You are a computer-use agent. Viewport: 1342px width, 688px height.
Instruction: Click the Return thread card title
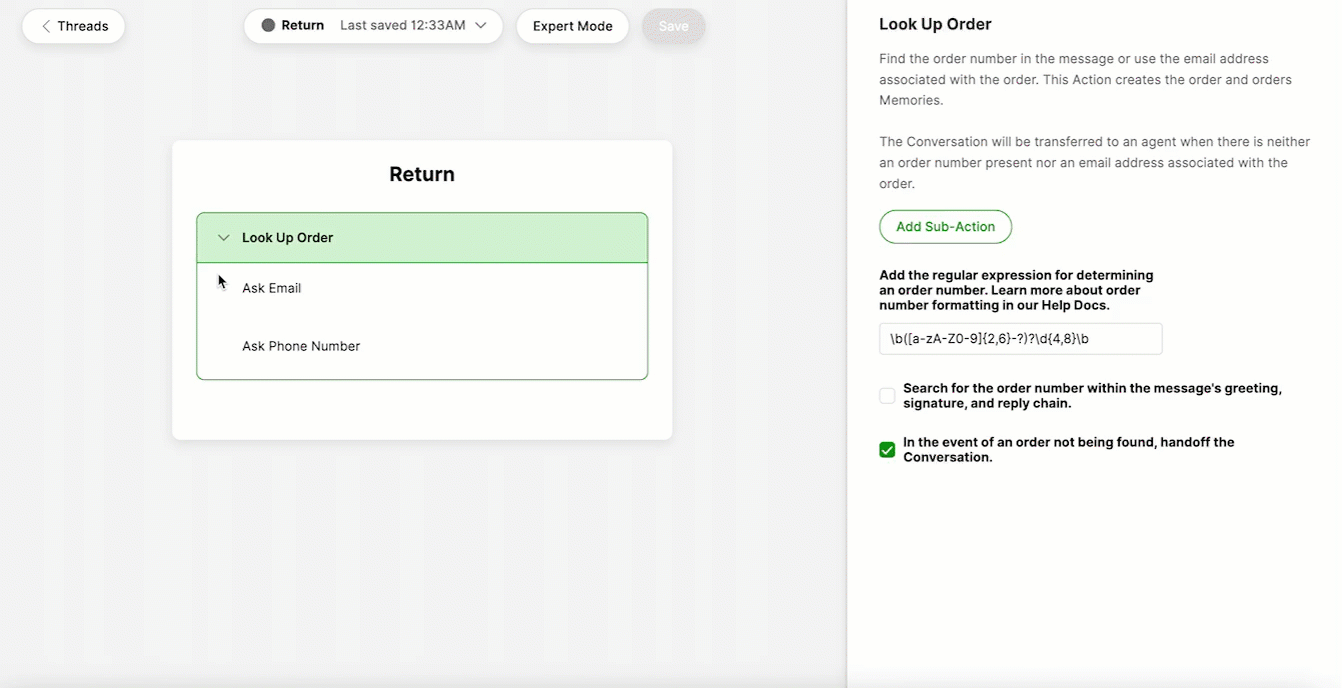[x=422, y=174]
